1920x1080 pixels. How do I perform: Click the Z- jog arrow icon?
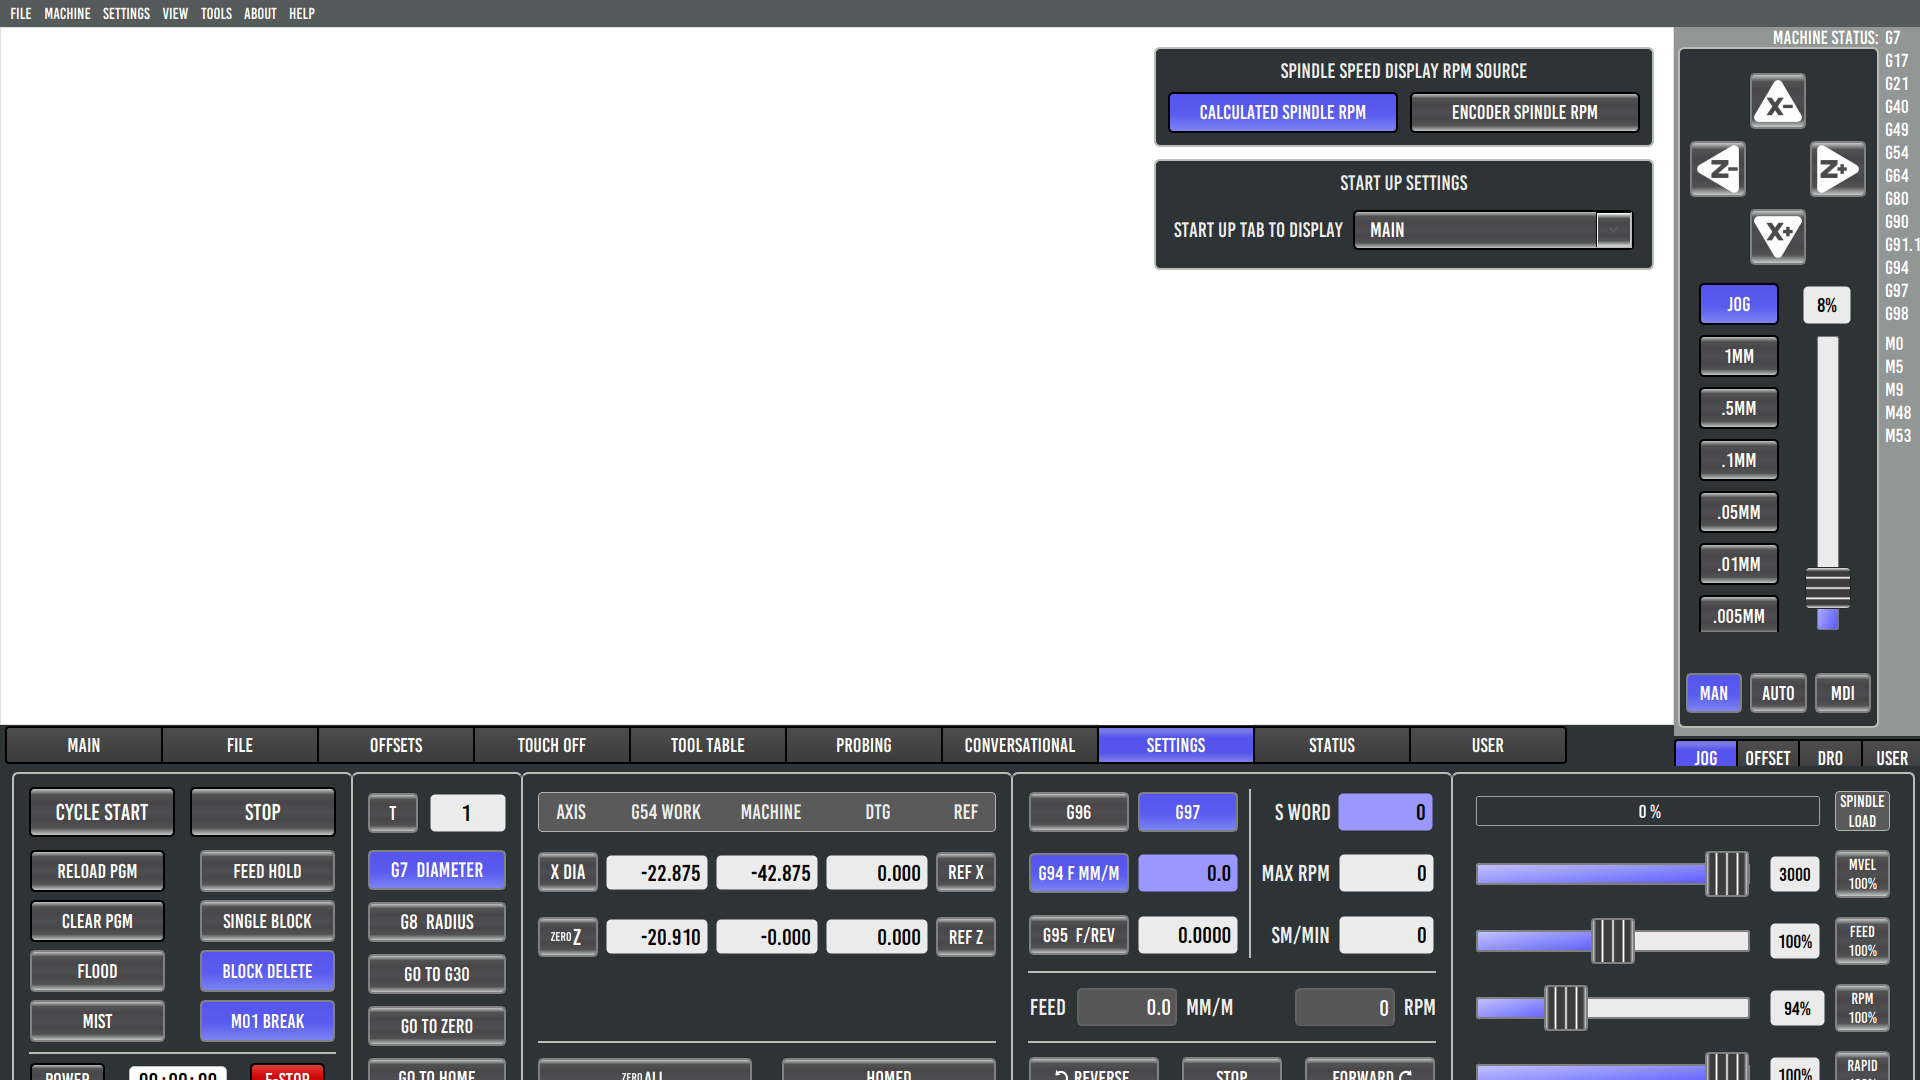(1718, 169)
